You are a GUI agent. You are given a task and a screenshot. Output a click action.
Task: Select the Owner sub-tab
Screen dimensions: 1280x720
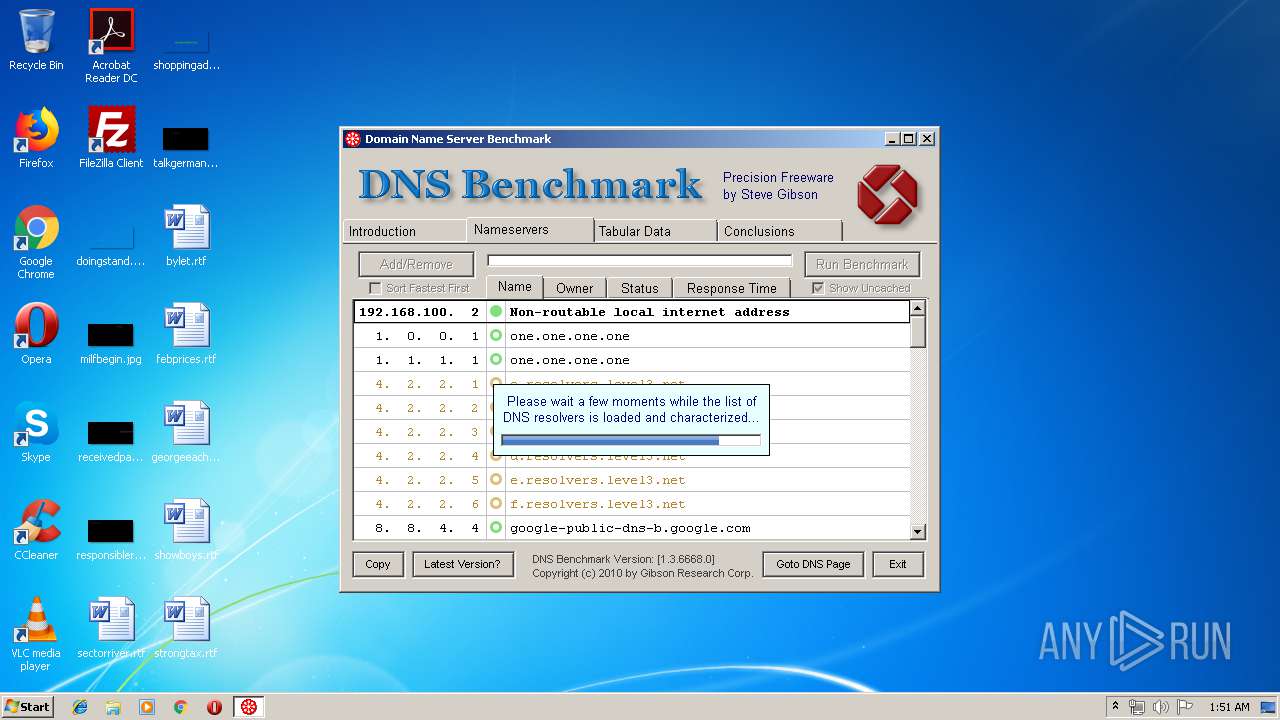click(x=575, y=288)
